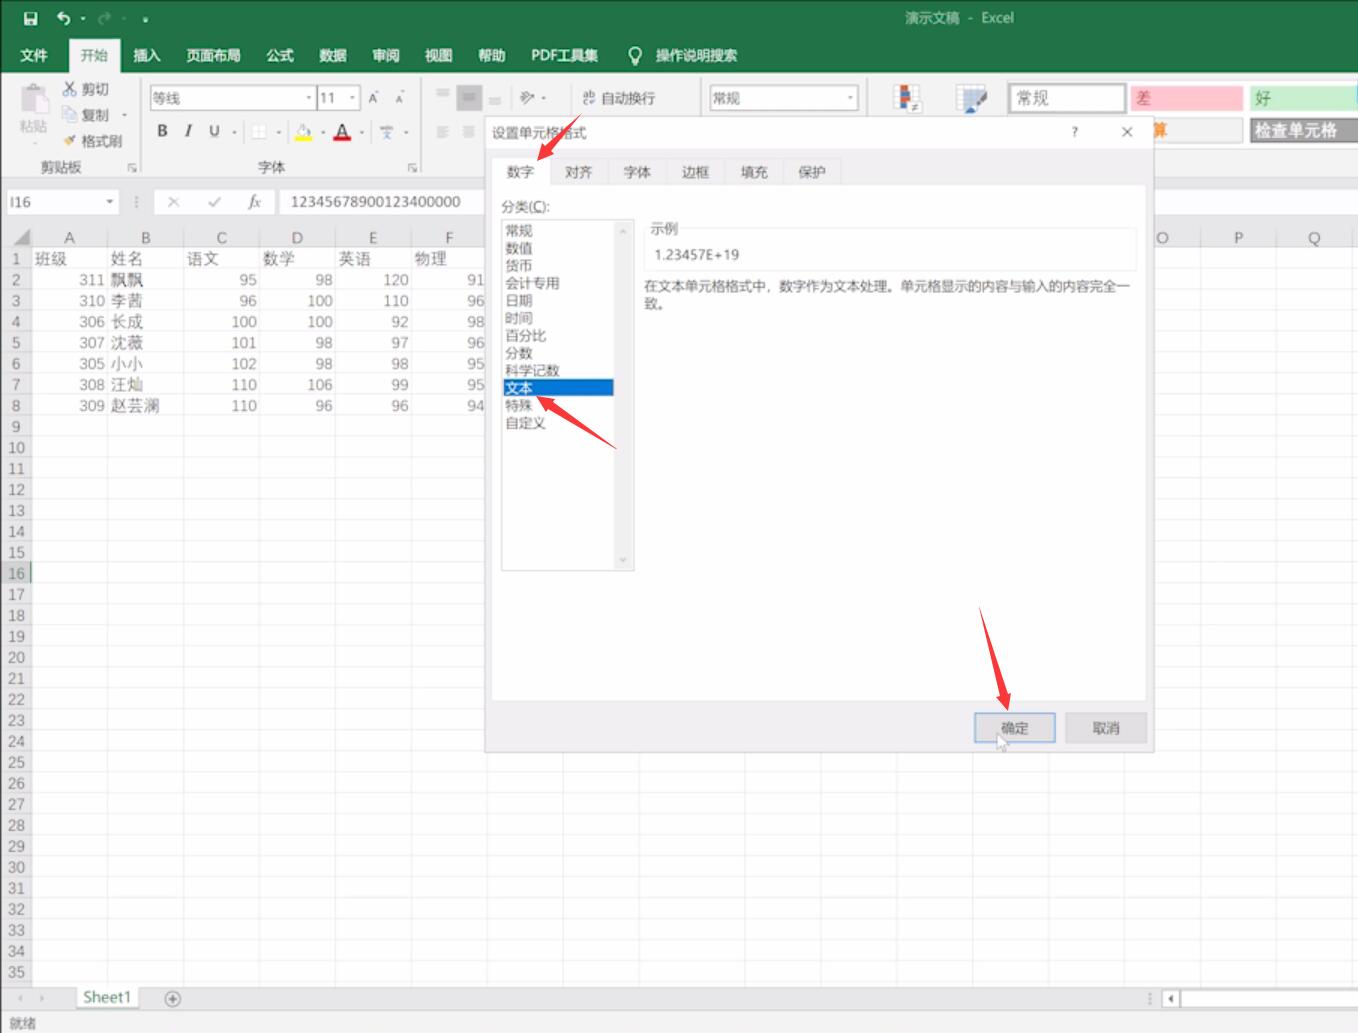
Task: Switch to the 页面布局 ribbon tab
Action: (x=213, y=55)
